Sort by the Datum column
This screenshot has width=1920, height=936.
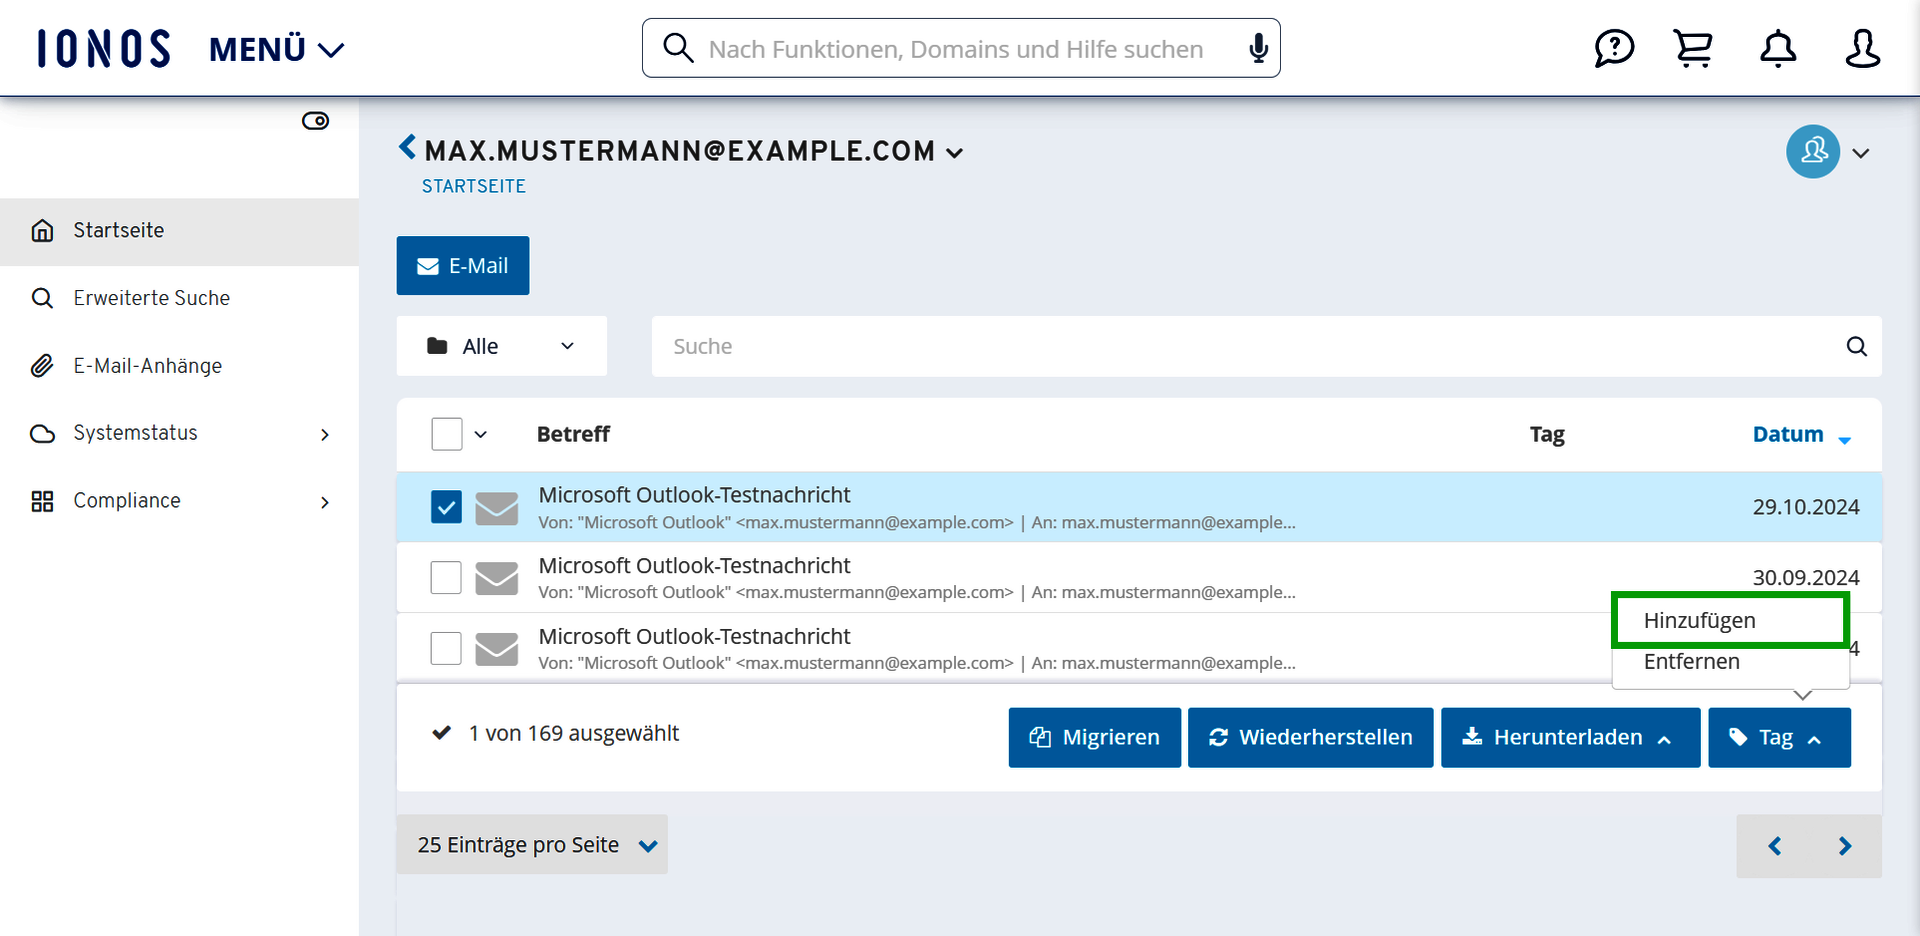(x=1801, y=434)
